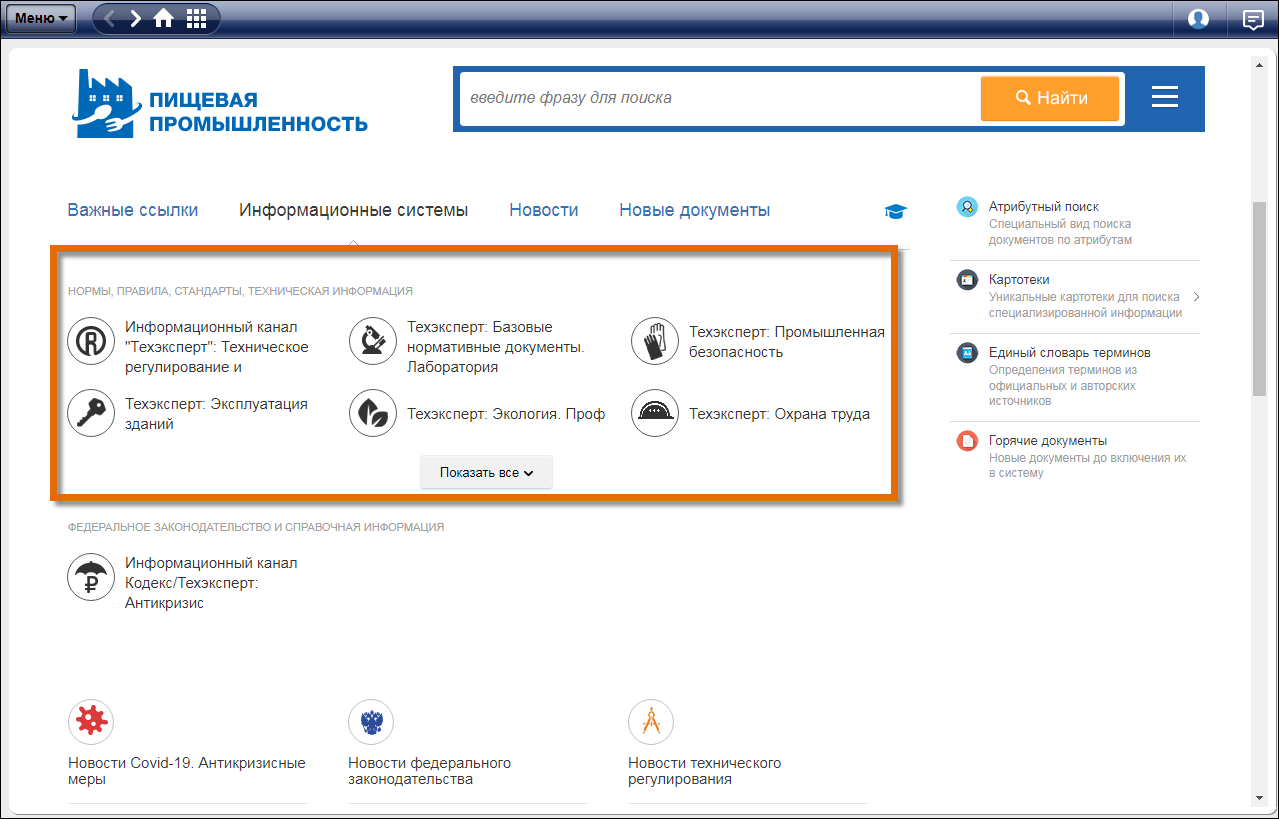Click the compass technical regulation icon

651,721
